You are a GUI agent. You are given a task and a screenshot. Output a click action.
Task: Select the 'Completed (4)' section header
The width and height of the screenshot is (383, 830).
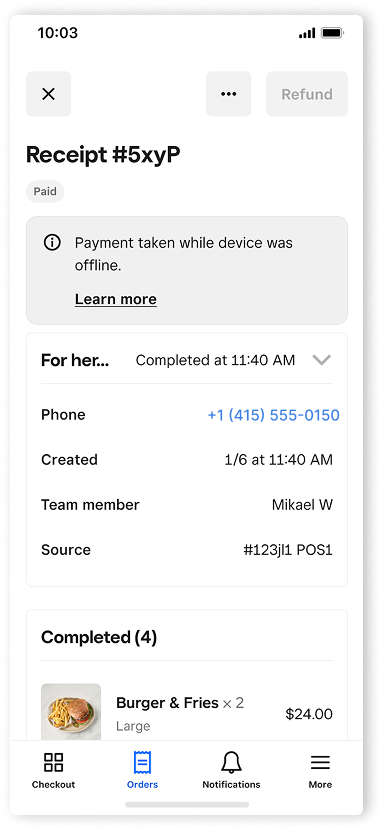coord(99,637)
